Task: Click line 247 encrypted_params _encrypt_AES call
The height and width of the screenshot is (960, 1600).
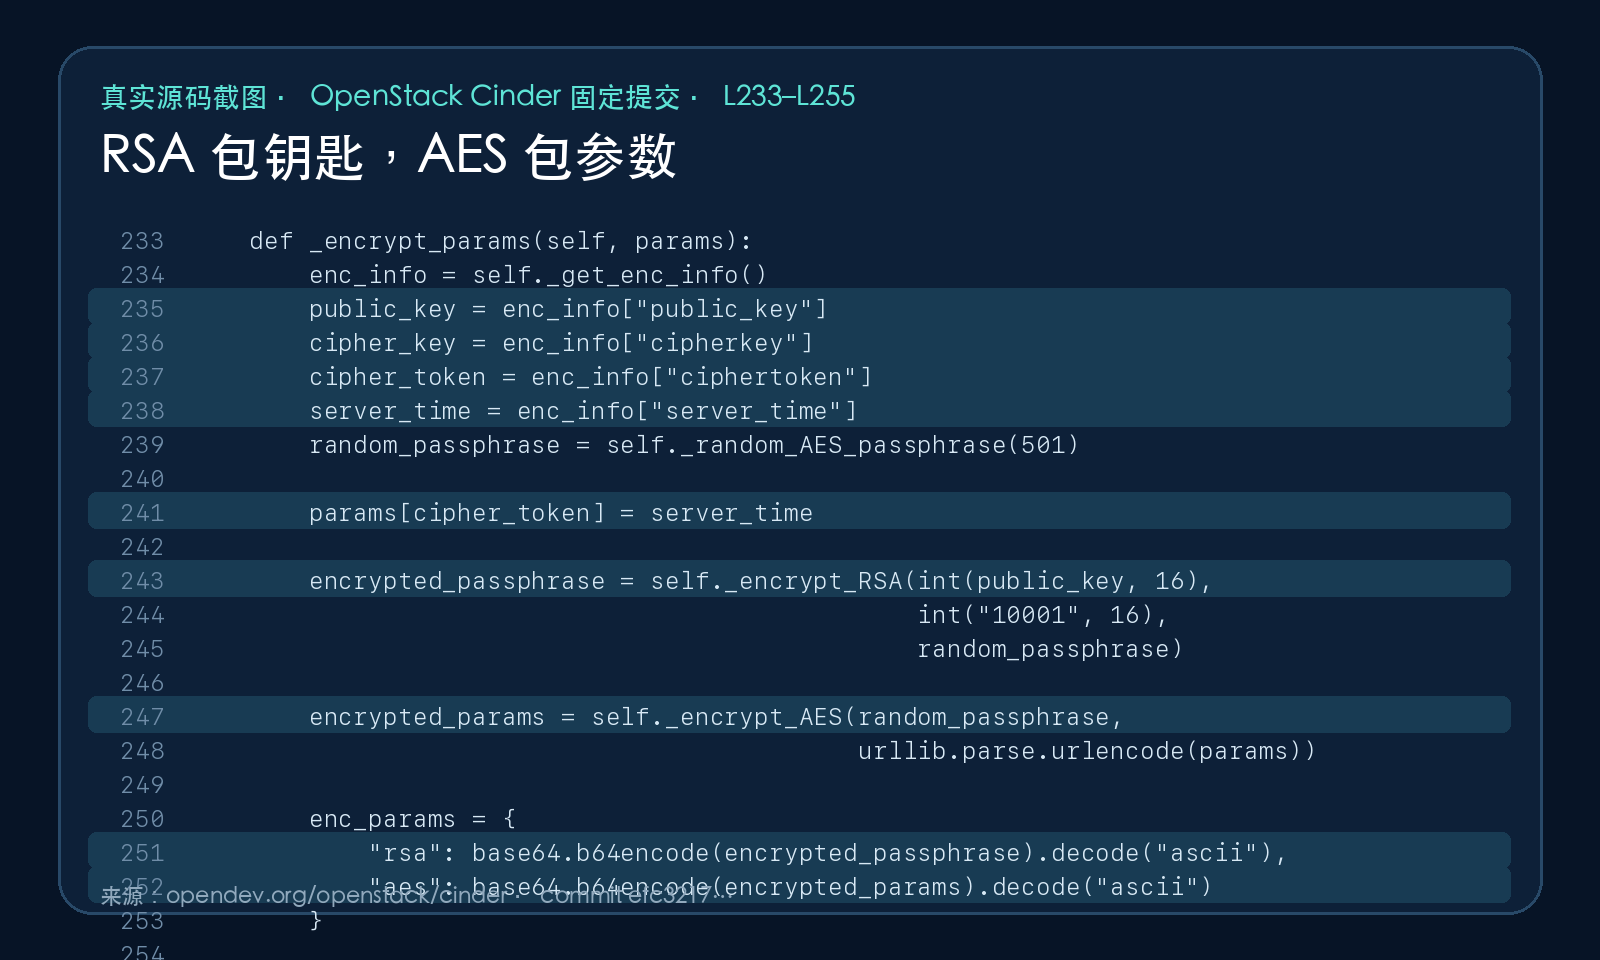Action: [x=799, y=716]
